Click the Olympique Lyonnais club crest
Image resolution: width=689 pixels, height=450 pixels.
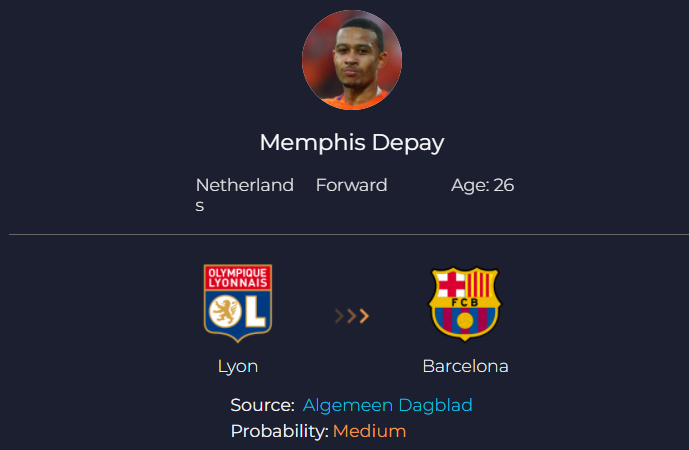[238, 304]
